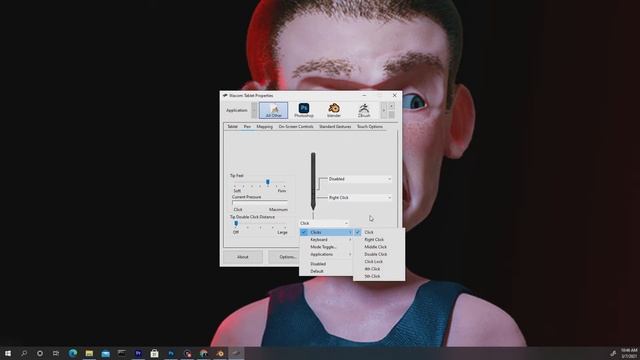640x360 pixels.
Task: Click Tip Double Click Distance slider handle
Action: [x=236, y=223]
